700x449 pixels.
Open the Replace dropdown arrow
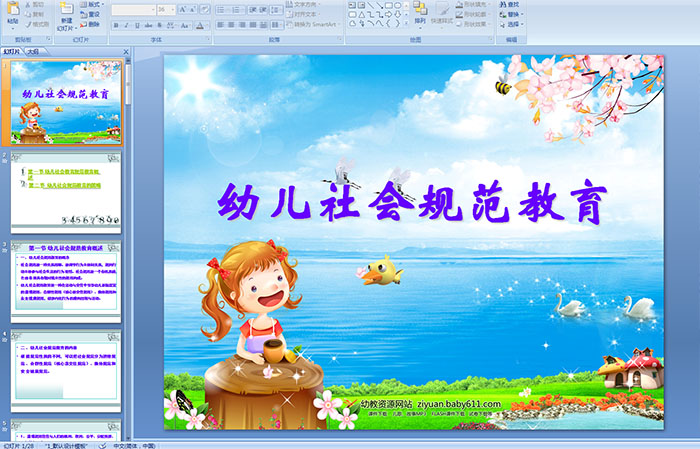522,14
